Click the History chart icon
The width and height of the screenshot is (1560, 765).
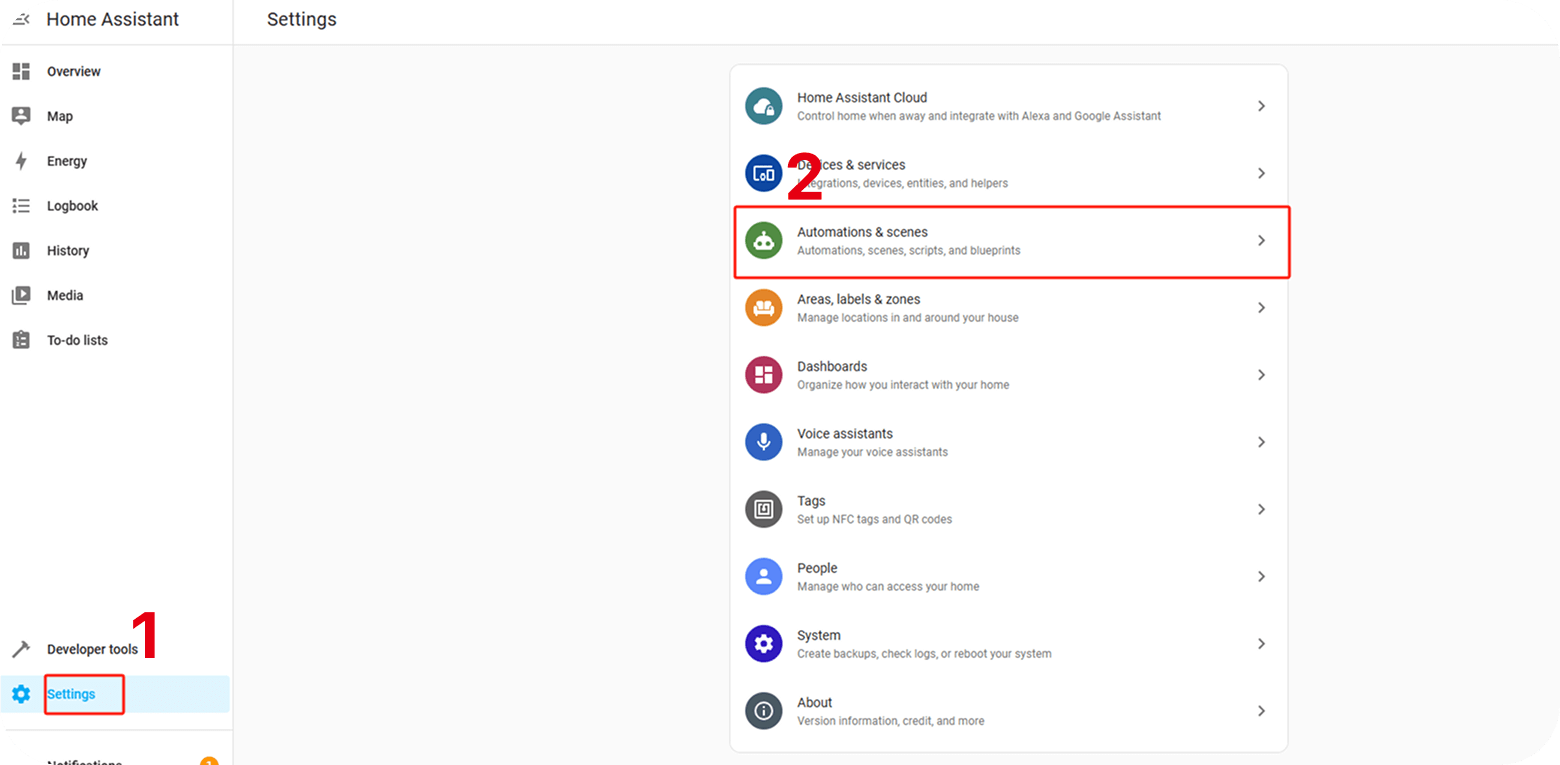click(x=21, y=251)
